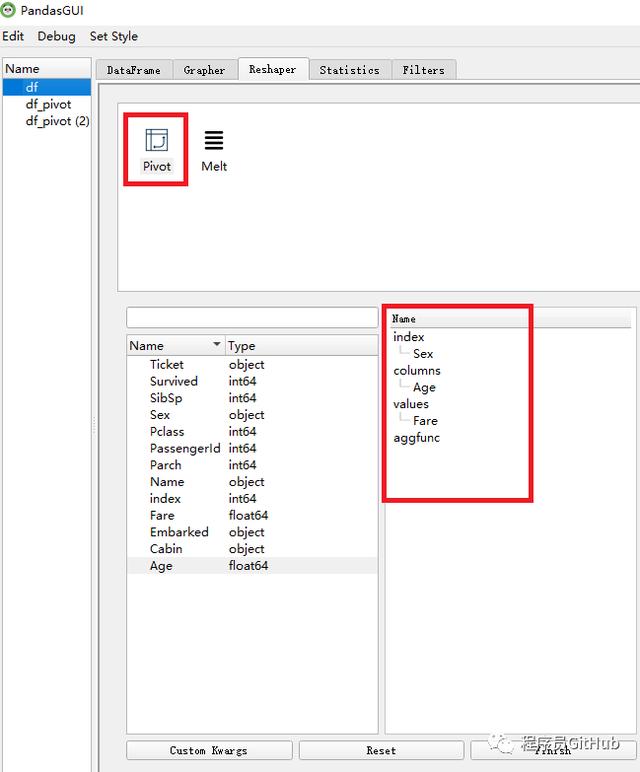Image resolution: width=640 pixels, height=772 pixels.
Task: Select the Name column row with object type
Action: tap(252, 482)
